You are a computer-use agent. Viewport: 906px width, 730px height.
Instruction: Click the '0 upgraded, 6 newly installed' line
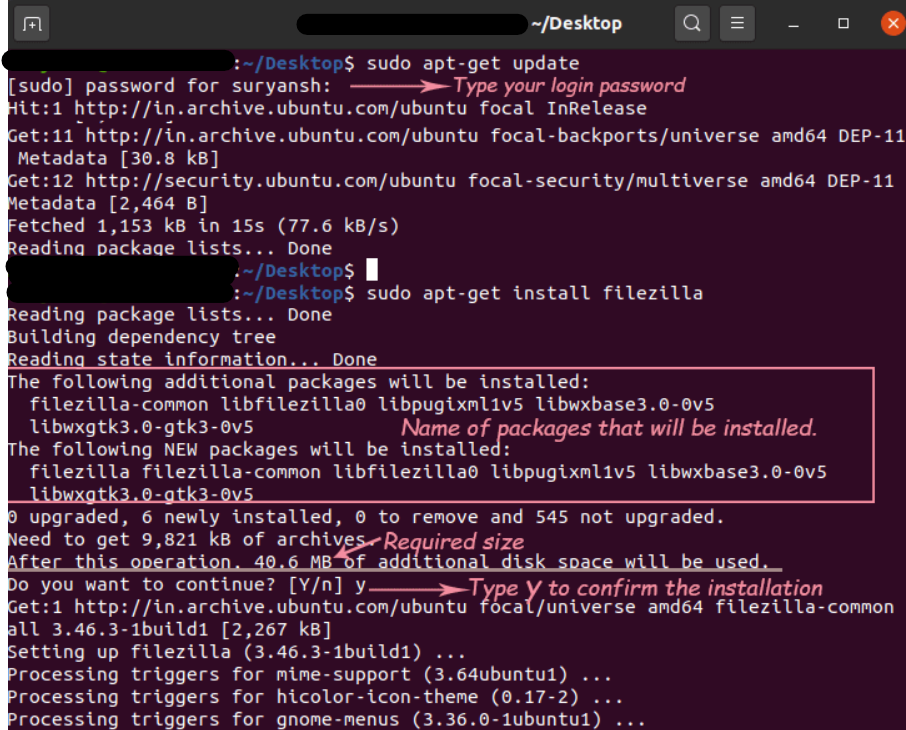(366, 517)
